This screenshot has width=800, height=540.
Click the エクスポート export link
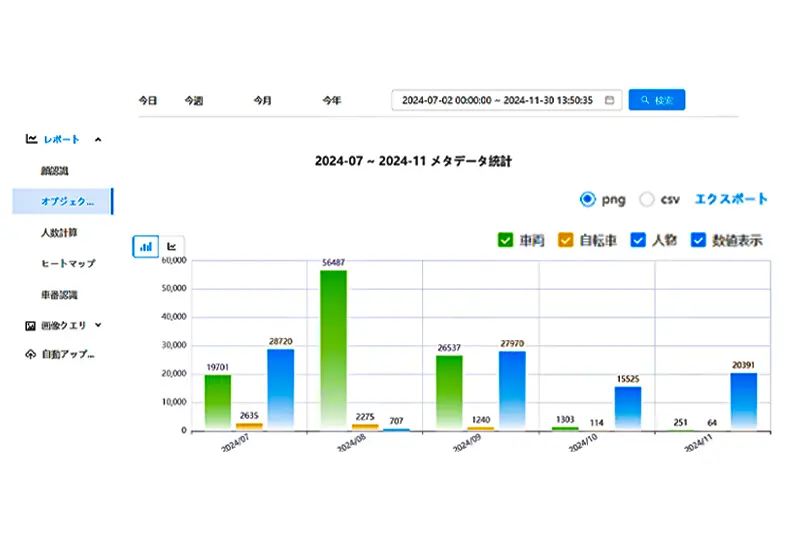[x=731, y=199]
